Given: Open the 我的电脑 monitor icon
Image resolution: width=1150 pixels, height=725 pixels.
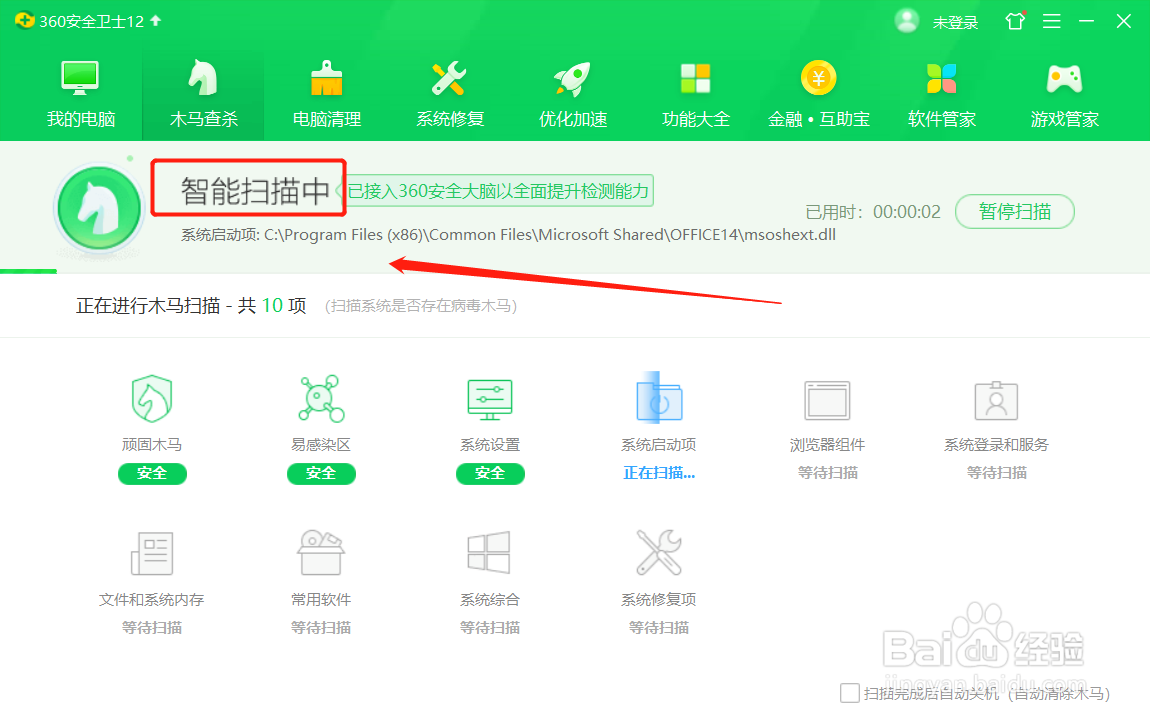Looking at the screenshot, I should (80, 78).
